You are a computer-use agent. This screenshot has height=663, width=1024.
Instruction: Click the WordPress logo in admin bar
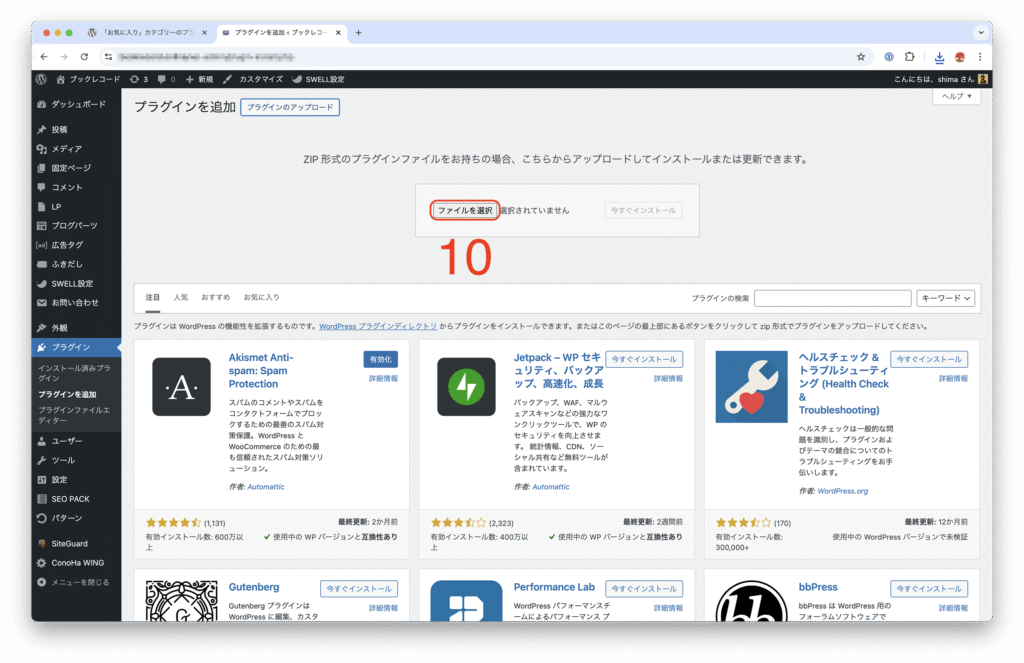(x=42, y=79)
